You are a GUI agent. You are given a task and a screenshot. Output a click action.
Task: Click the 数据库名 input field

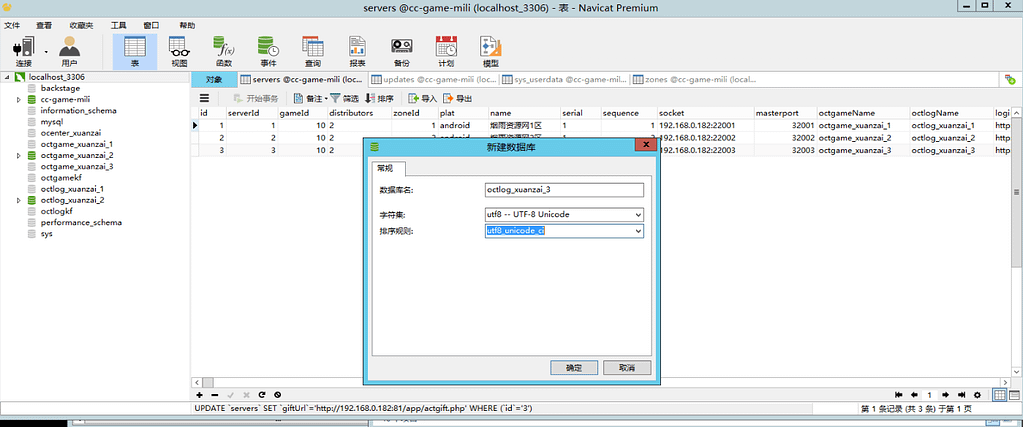coord(564,190)
